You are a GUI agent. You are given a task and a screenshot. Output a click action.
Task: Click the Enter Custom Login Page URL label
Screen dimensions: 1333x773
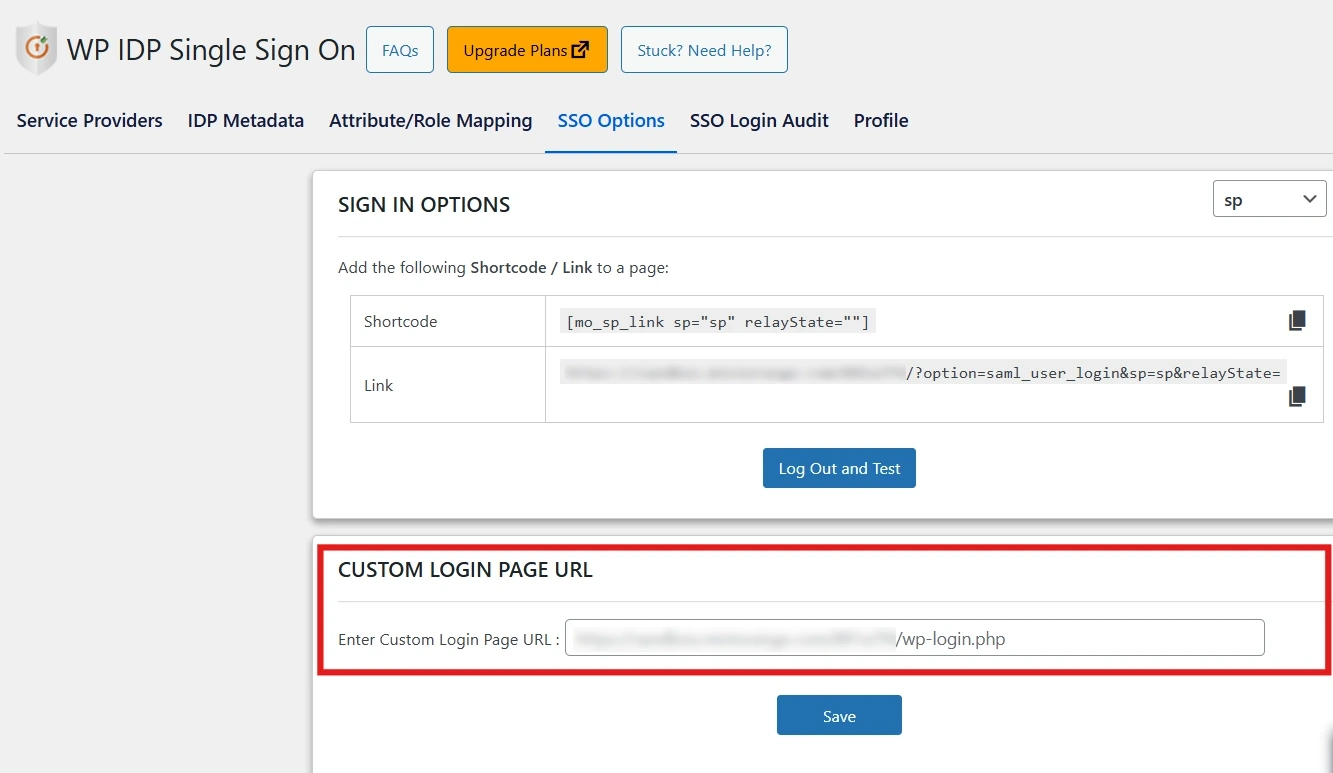pos(448,640)
